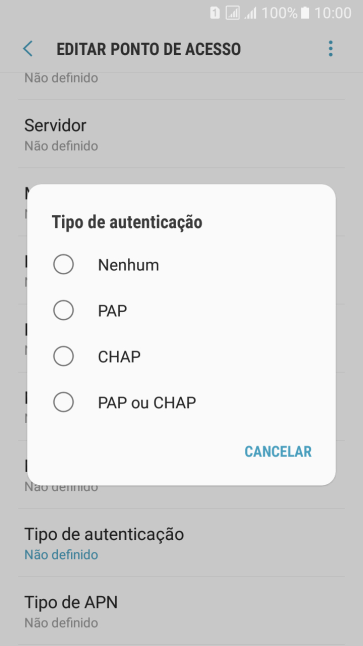Tap the 10:00 clock in status bar
The image size is (363, 646).
pos(333,13)
